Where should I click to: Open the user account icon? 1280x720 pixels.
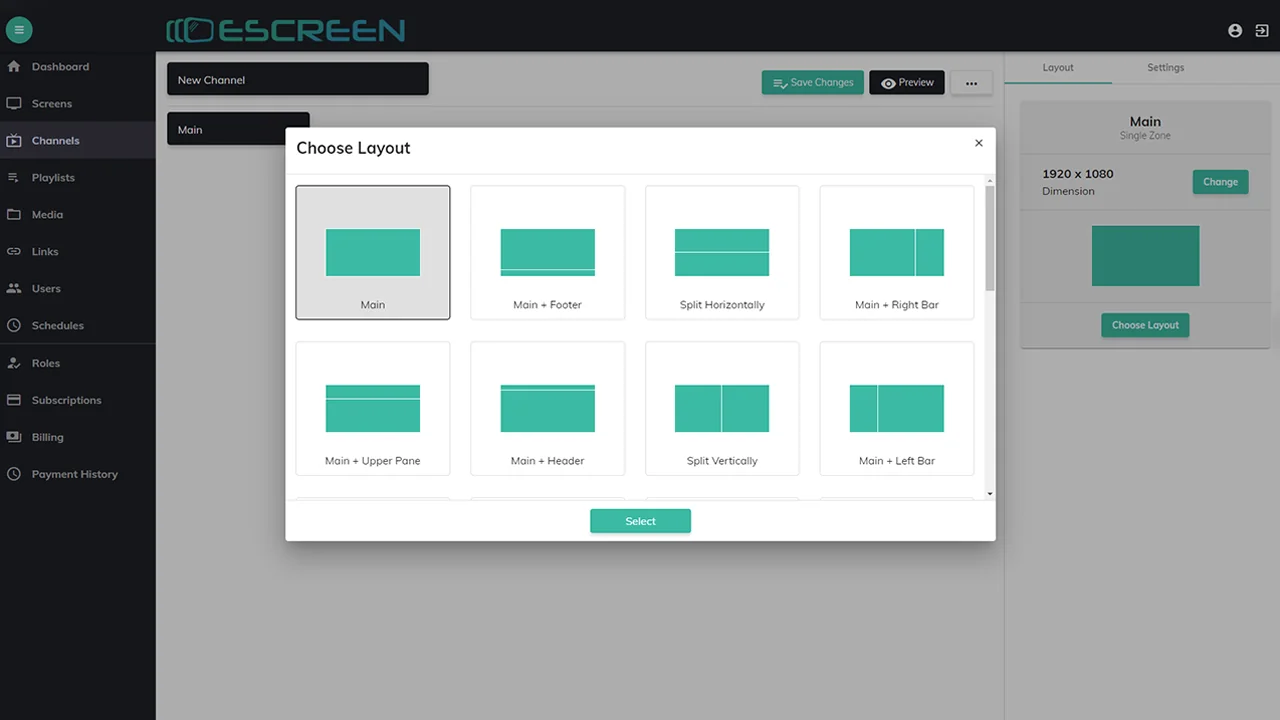pos(1235,31)
